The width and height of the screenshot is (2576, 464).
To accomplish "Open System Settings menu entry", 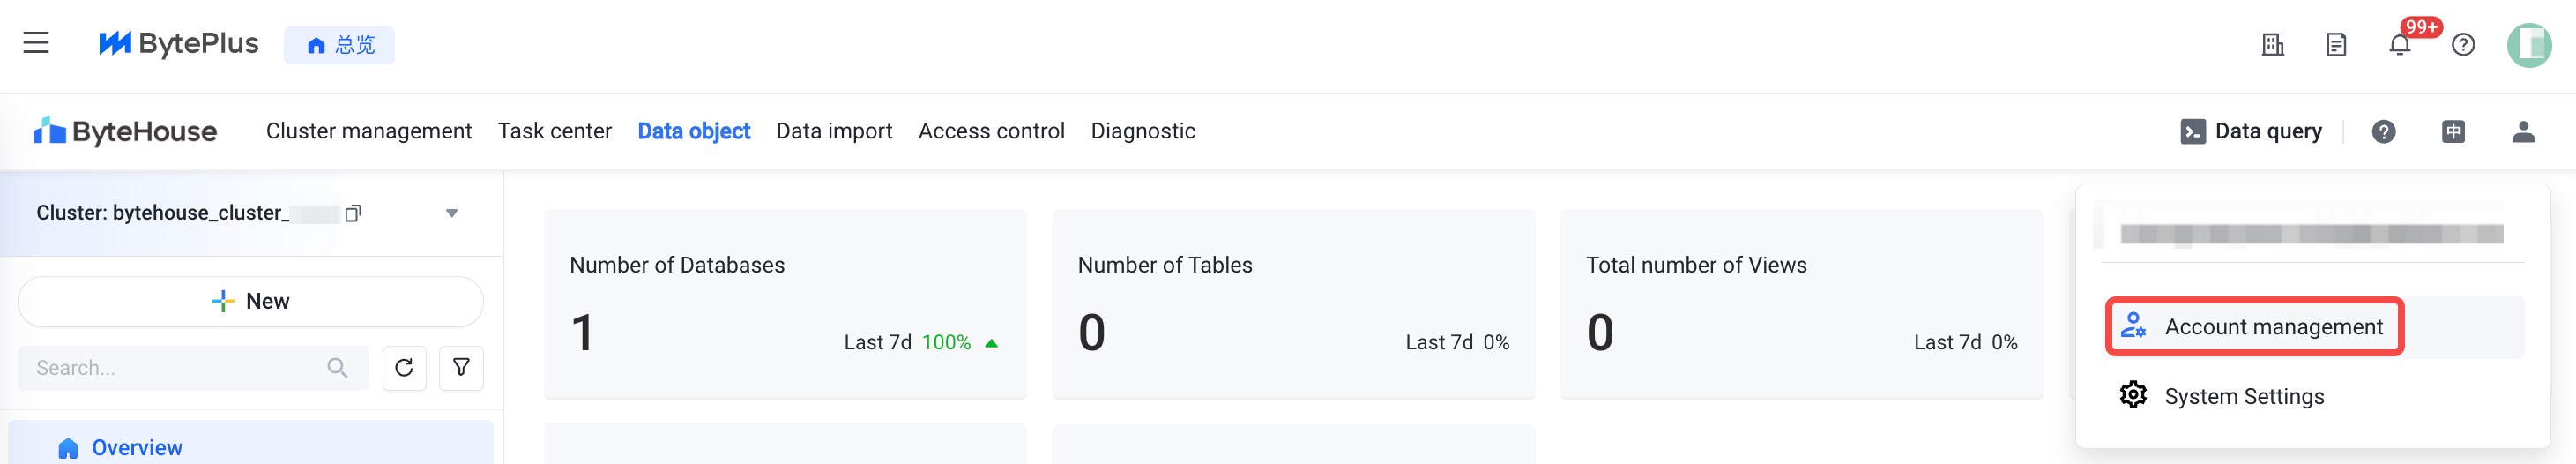I will click(x=2243, y=396).
